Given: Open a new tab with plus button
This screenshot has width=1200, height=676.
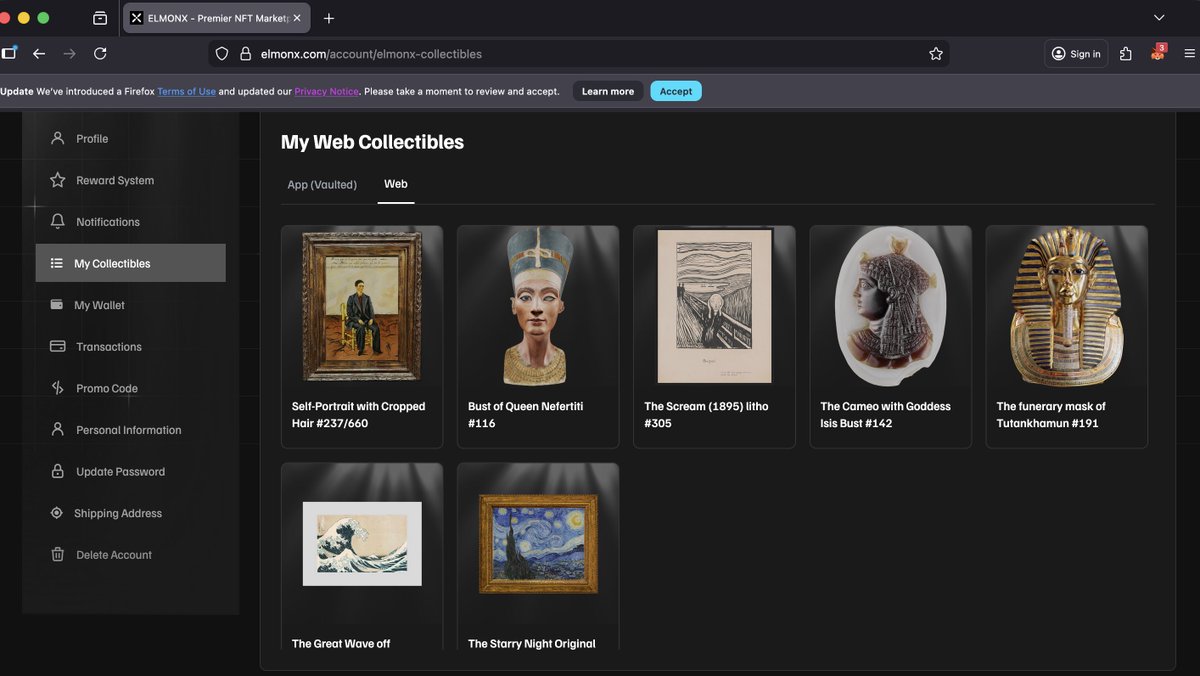Looking at the screenshot, I should click(329, 18).
